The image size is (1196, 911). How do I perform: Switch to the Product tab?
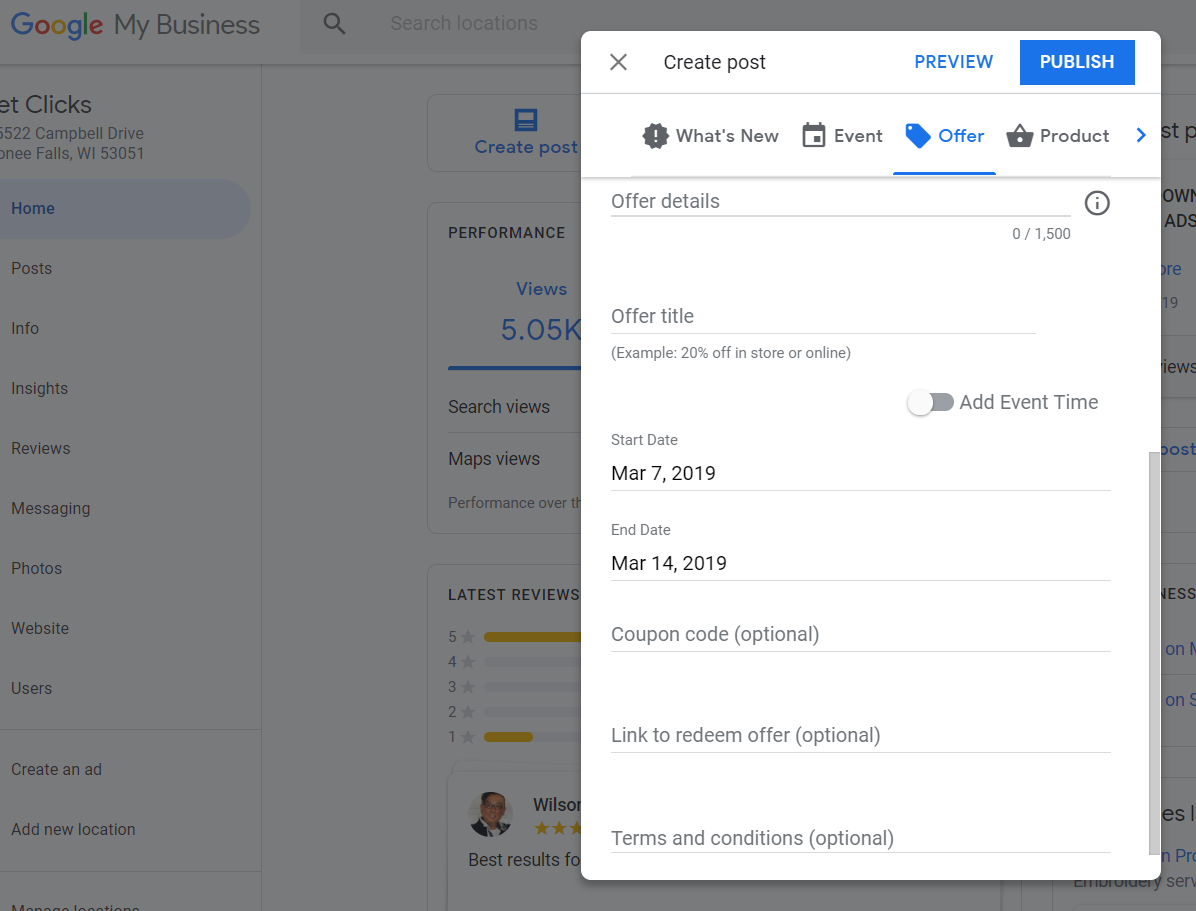coord(1057,136)
